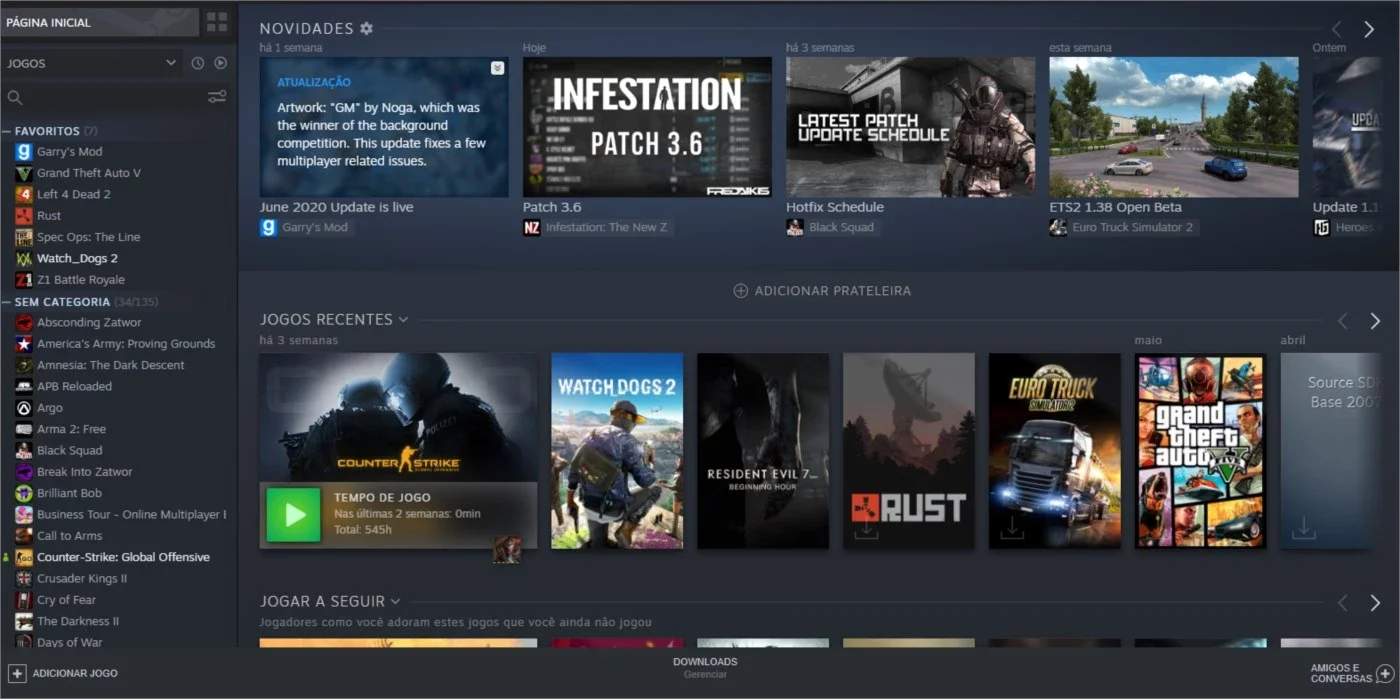Click Garry's Mod icon in favorites
The height and width of the screenshot is (699, 1400).
click(x=23, y=152)
